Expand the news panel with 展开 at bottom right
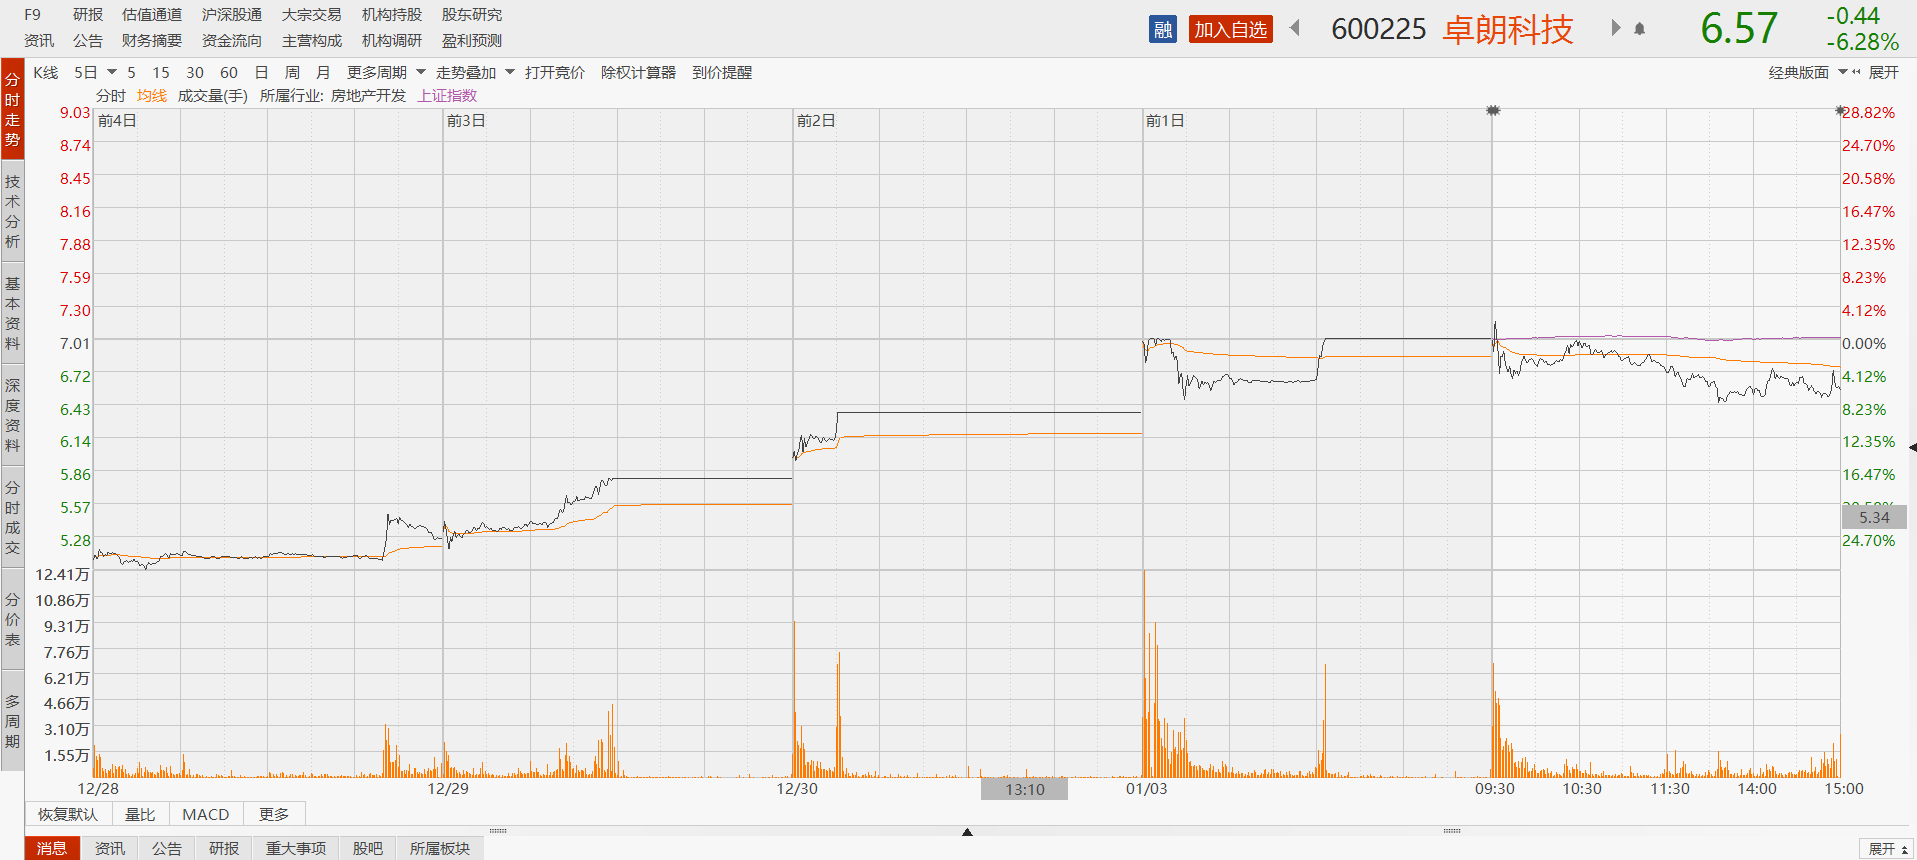1917x860 pixels. pyautogui.click(x=1887, y=849)
